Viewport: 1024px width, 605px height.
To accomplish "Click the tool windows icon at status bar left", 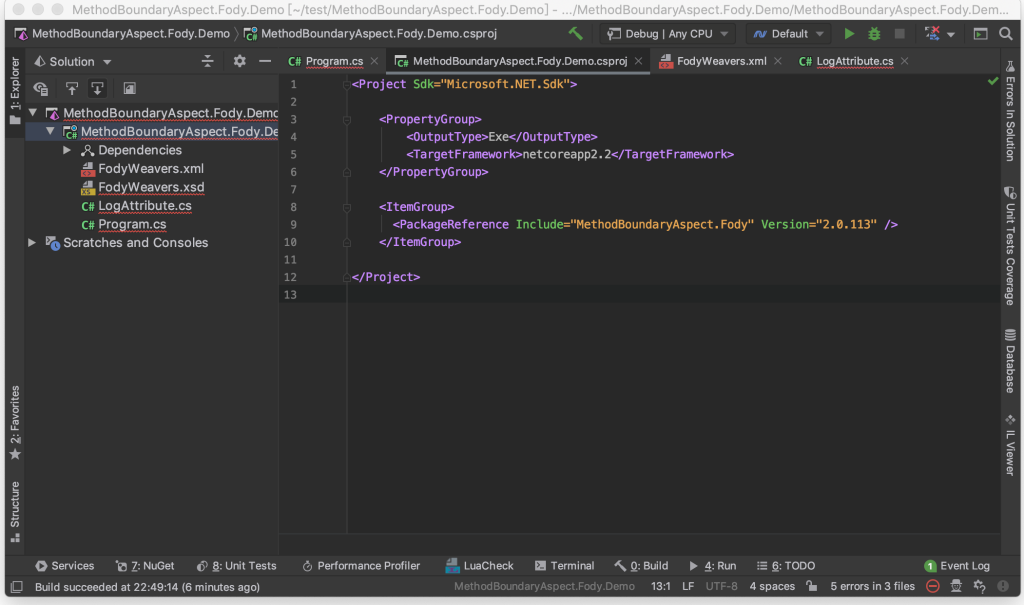I will (17, 587).
